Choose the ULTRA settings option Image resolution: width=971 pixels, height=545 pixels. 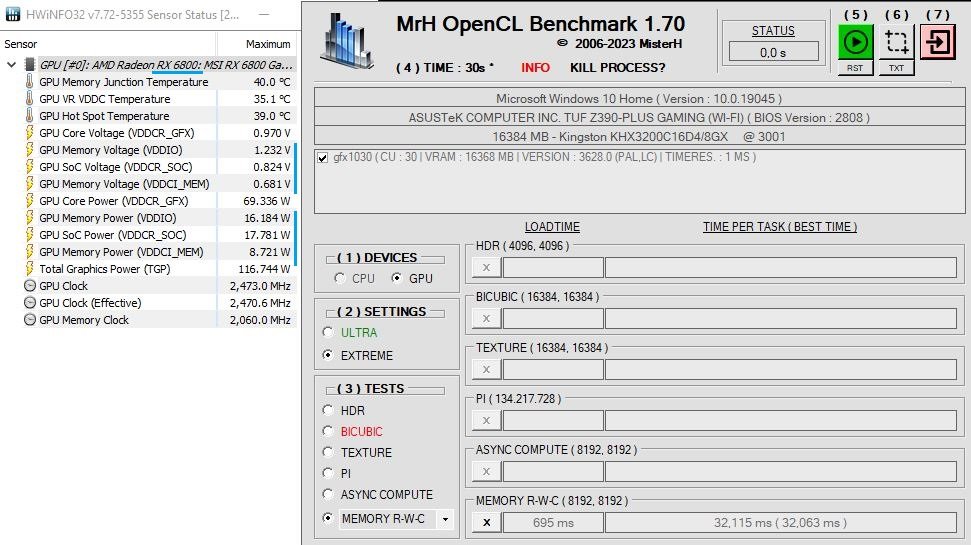(x=328, y=332)
